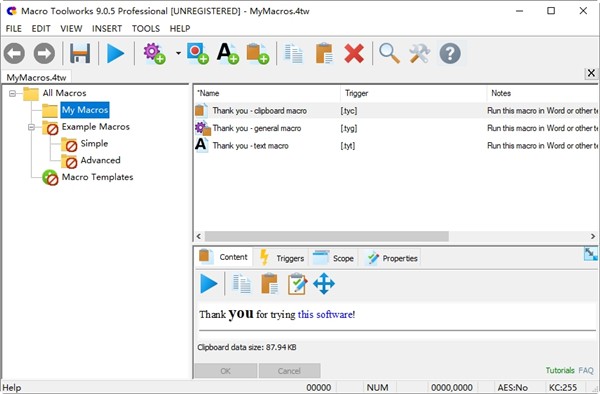
Task: Open the FAQ link
Action: click(x=586, y=370)
